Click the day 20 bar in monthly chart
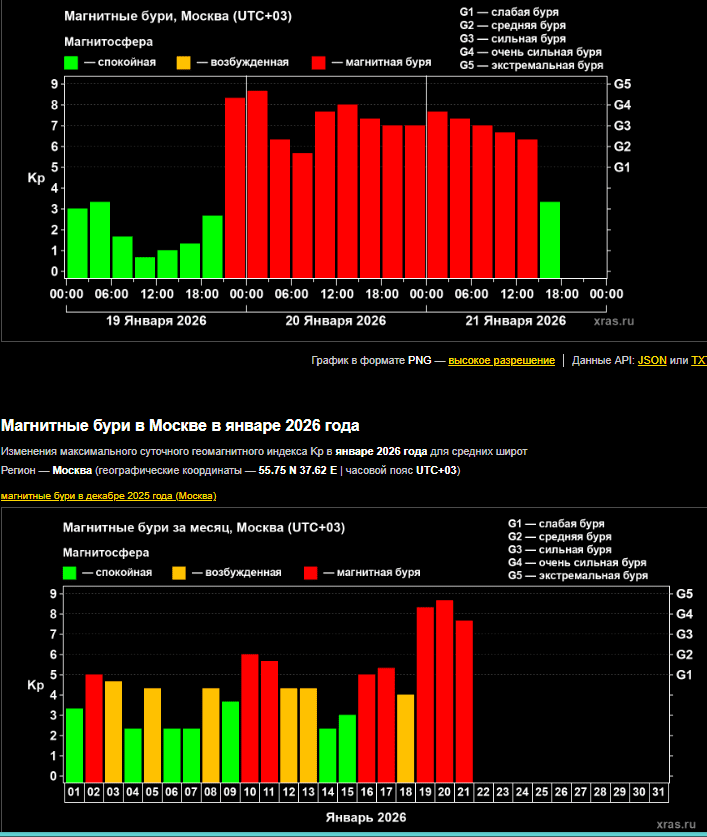The image size is (707, 837). 445,690
